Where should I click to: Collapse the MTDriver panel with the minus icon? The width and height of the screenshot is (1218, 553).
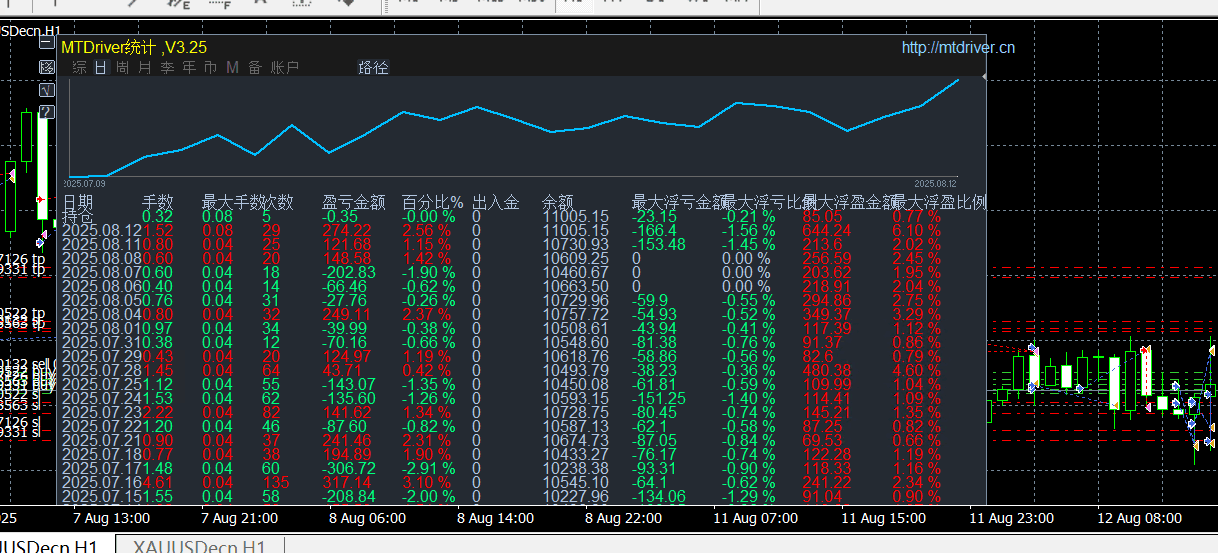46,43
